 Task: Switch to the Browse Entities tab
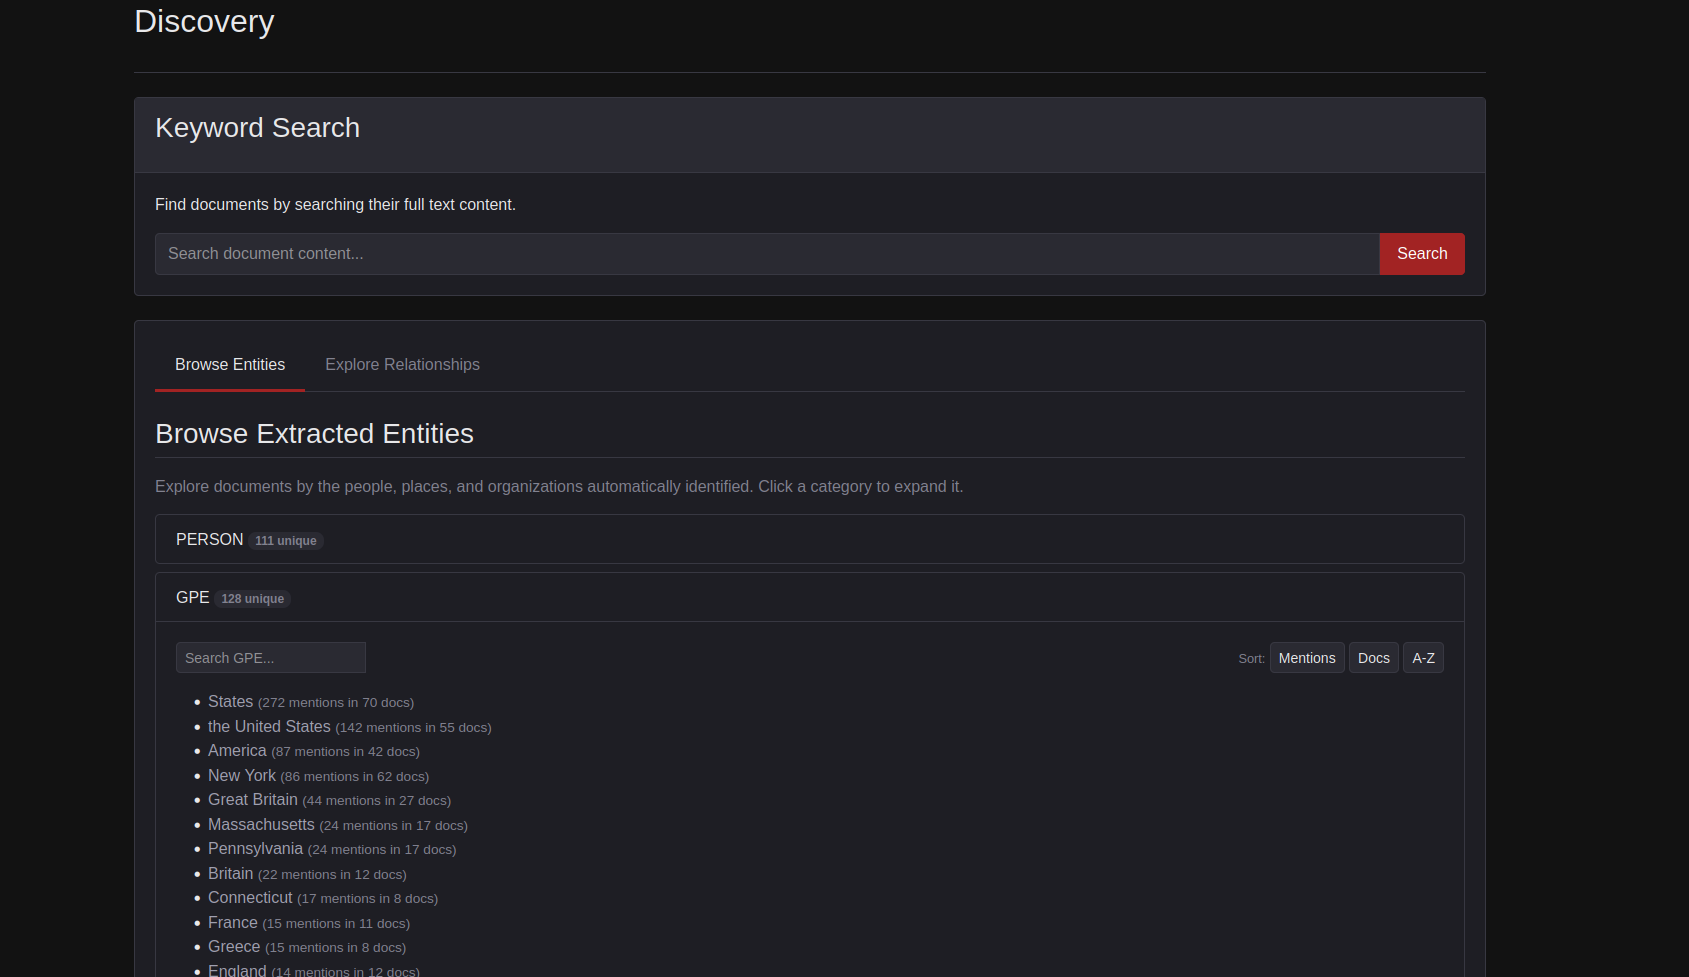[x=230, y=365]
